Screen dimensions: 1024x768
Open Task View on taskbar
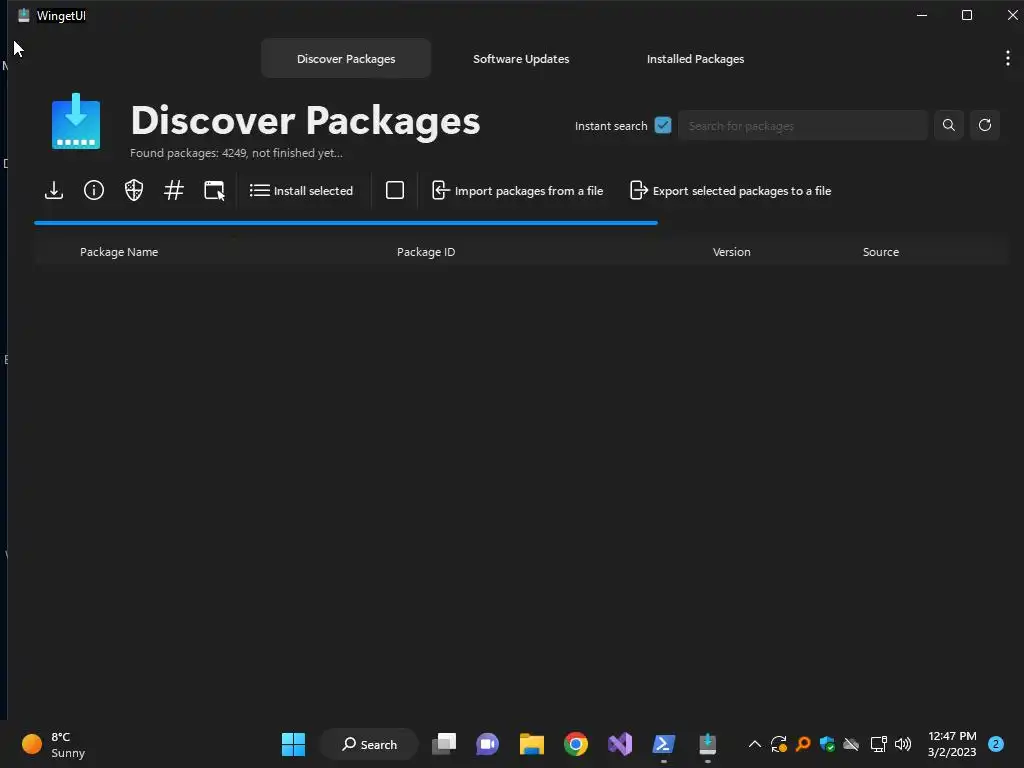444,744
